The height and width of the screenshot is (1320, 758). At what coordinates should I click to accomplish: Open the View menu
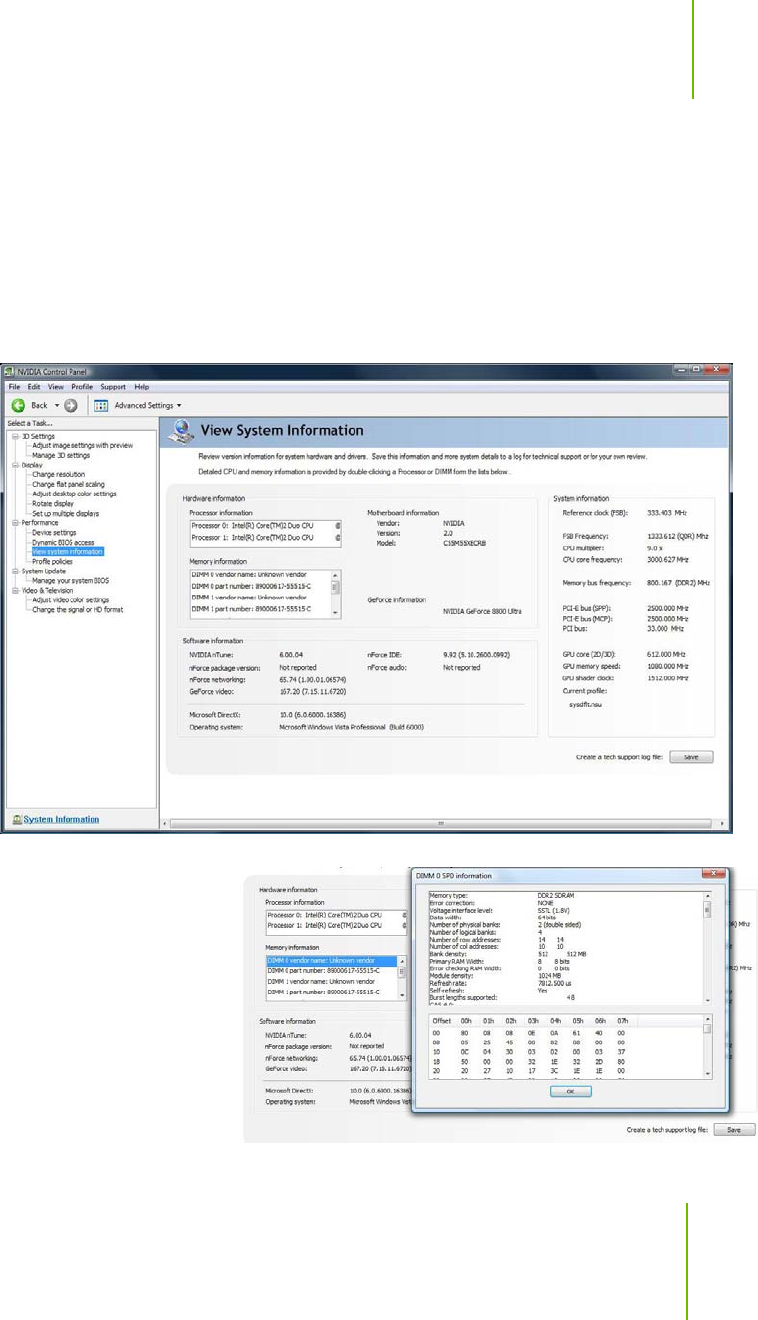coord(55,386)
